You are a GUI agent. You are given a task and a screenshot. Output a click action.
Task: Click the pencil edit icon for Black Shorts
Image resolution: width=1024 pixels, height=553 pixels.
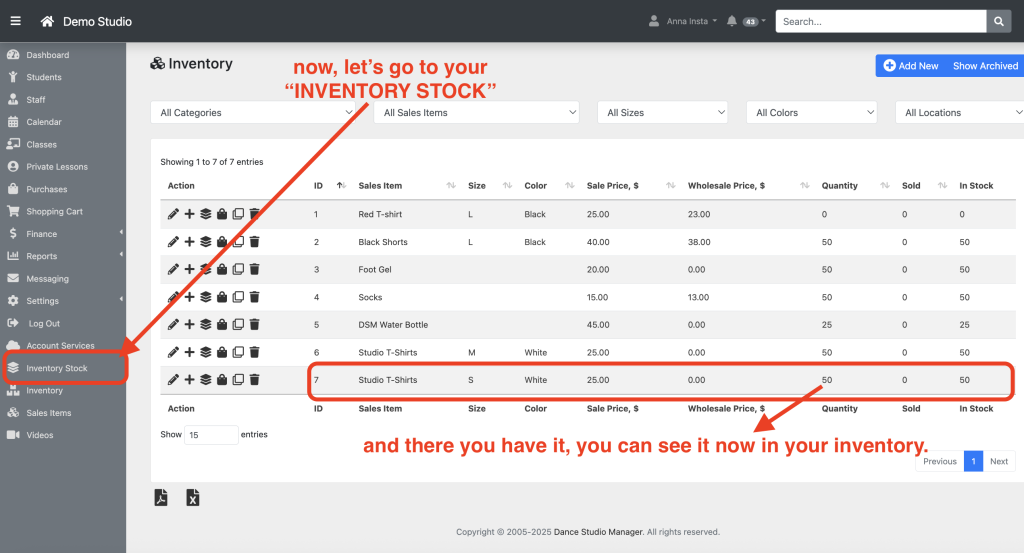click(x=173, y=242)
